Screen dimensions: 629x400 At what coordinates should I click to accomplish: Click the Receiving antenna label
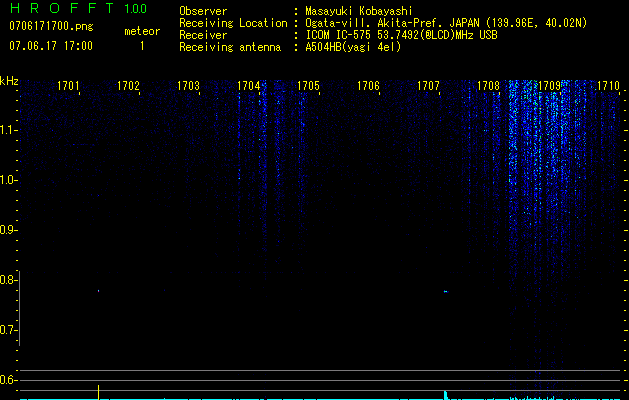pos(230,47)
